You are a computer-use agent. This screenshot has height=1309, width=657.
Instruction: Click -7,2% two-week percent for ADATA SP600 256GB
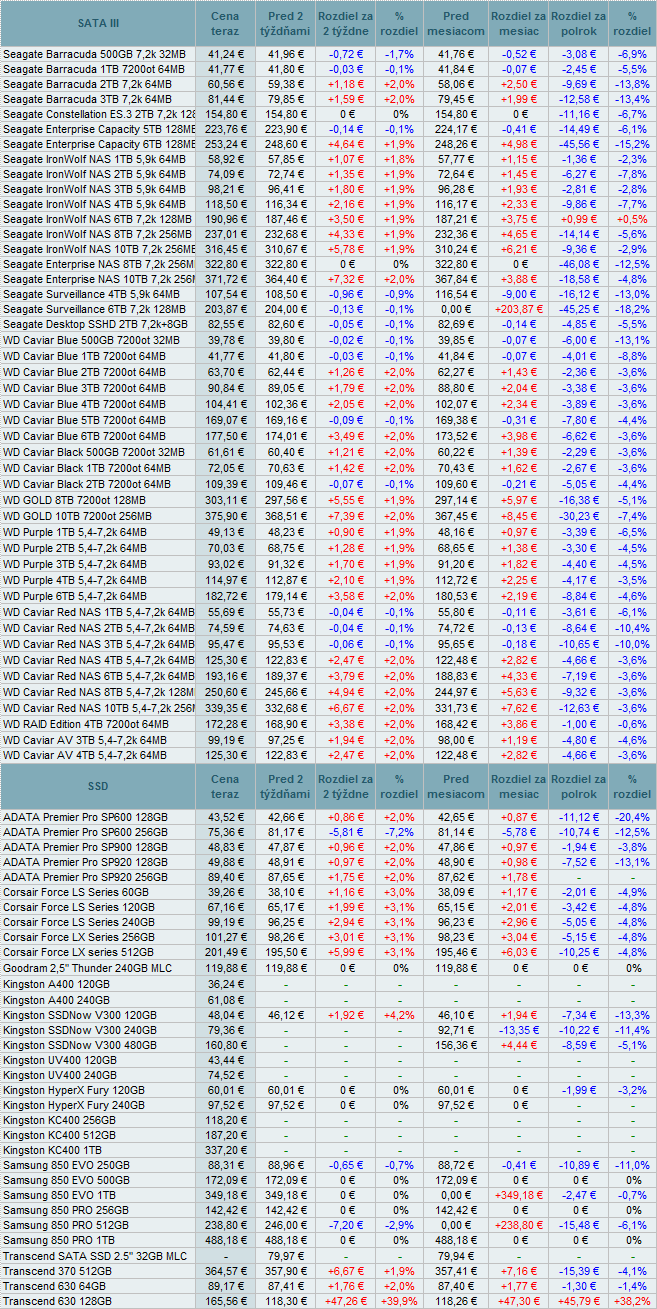coord(399,833)
